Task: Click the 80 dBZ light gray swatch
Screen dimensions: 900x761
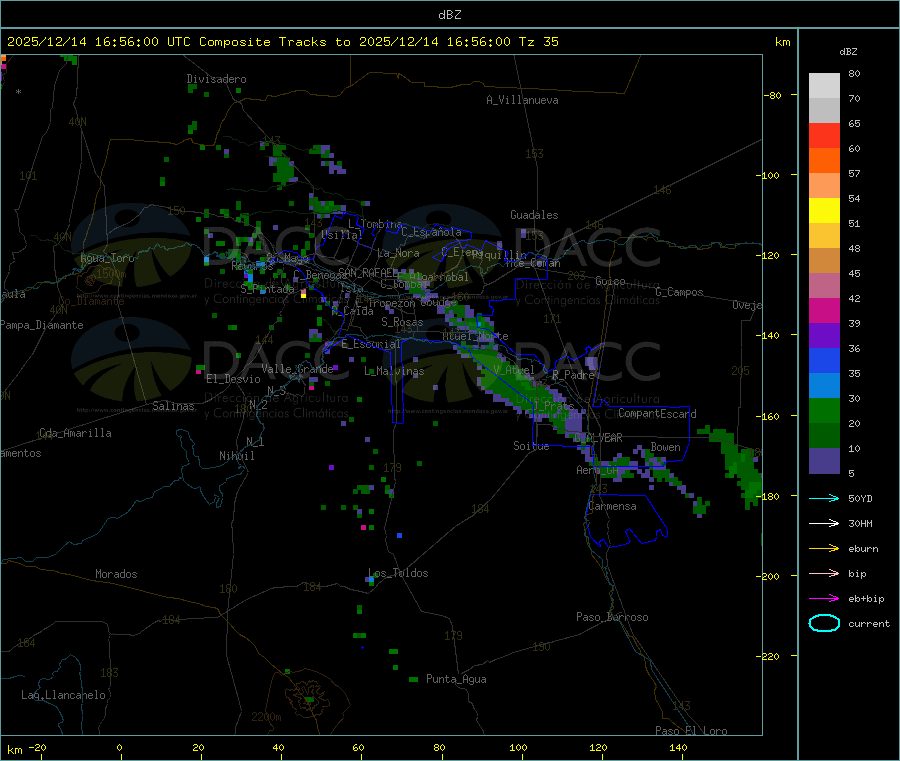Action: coord(824,86)
